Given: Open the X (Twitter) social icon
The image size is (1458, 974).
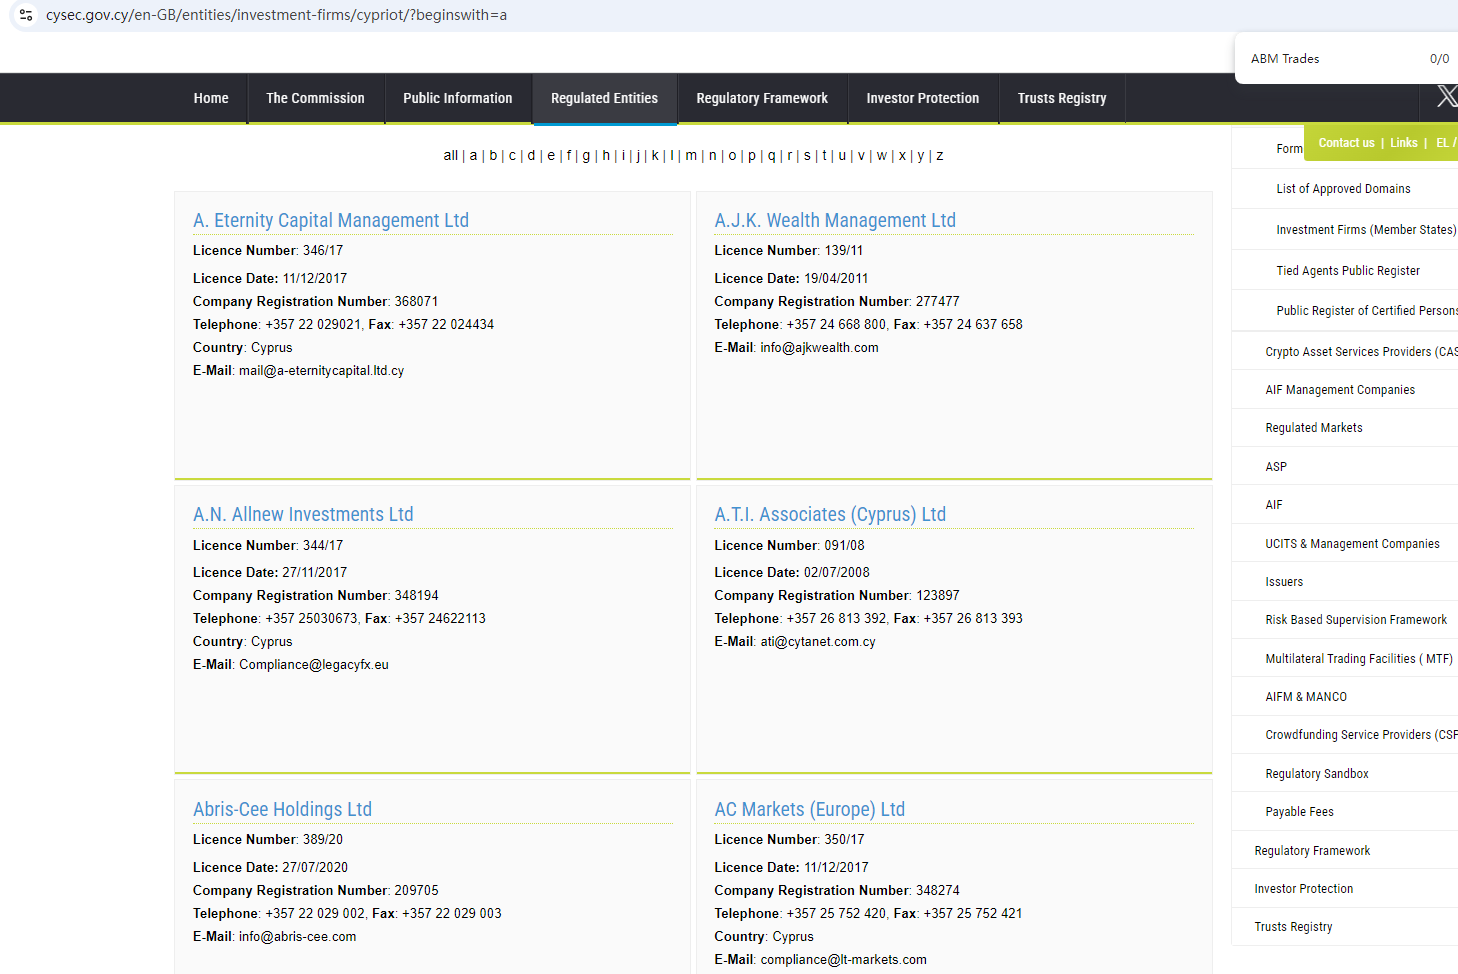Looking at the screenshot, I should click(x=1446, y=97).
